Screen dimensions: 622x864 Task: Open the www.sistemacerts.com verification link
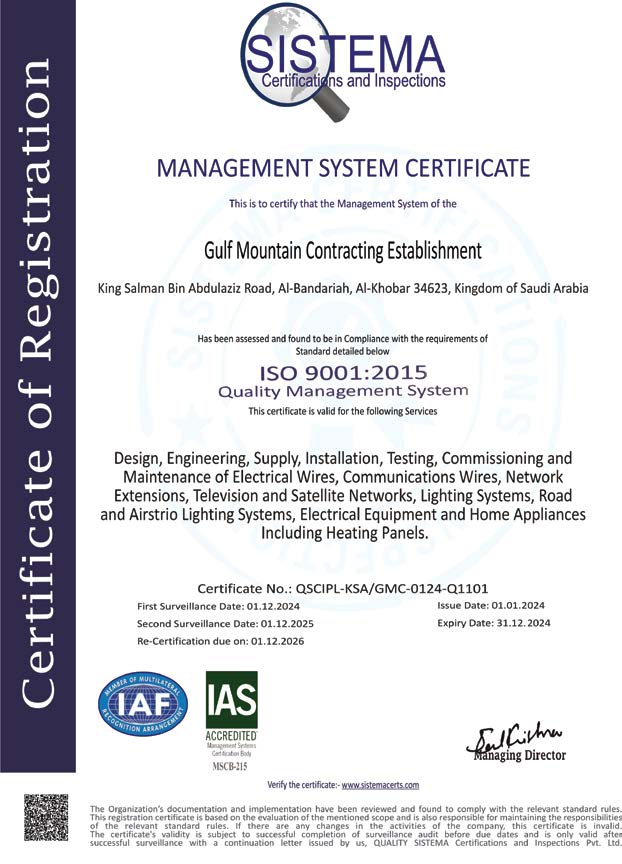click(380, 785)
